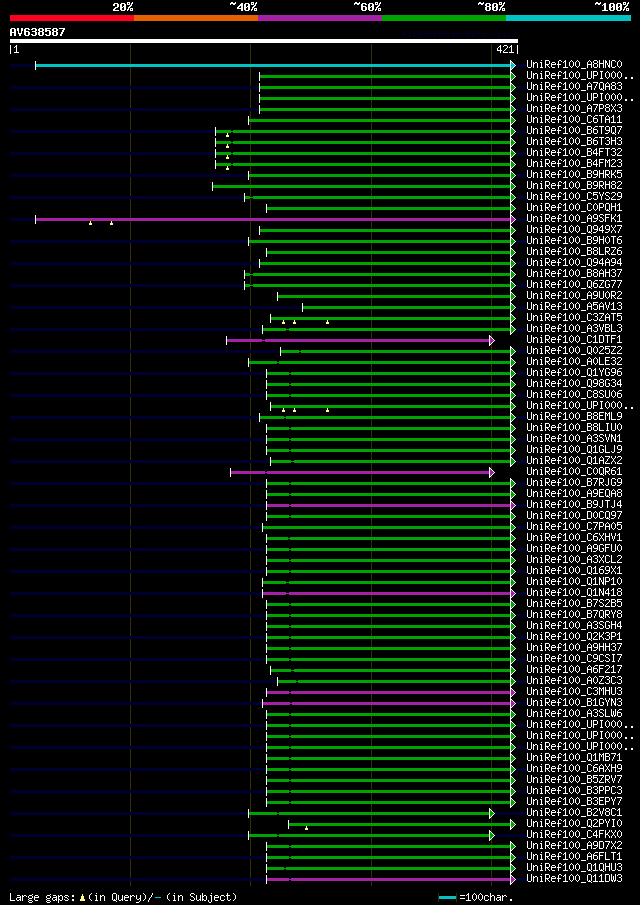Viewport: 640px width, 905px height.
Task: Open hit UniRef100_A8HNC0
Action: pyautogui.click(x=574, y=65)
